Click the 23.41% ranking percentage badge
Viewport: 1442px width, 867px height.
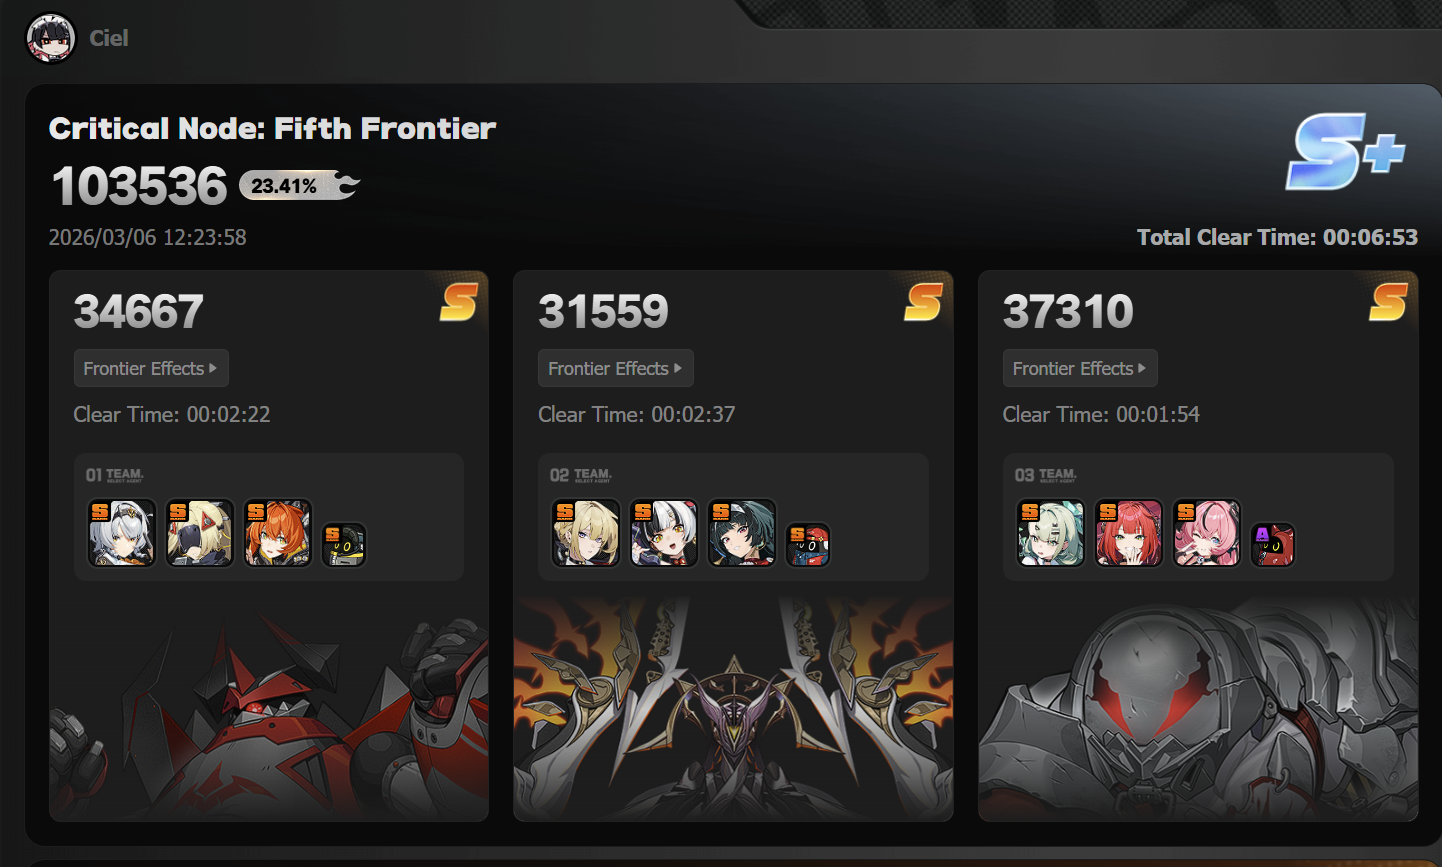(x=298, y=185)
